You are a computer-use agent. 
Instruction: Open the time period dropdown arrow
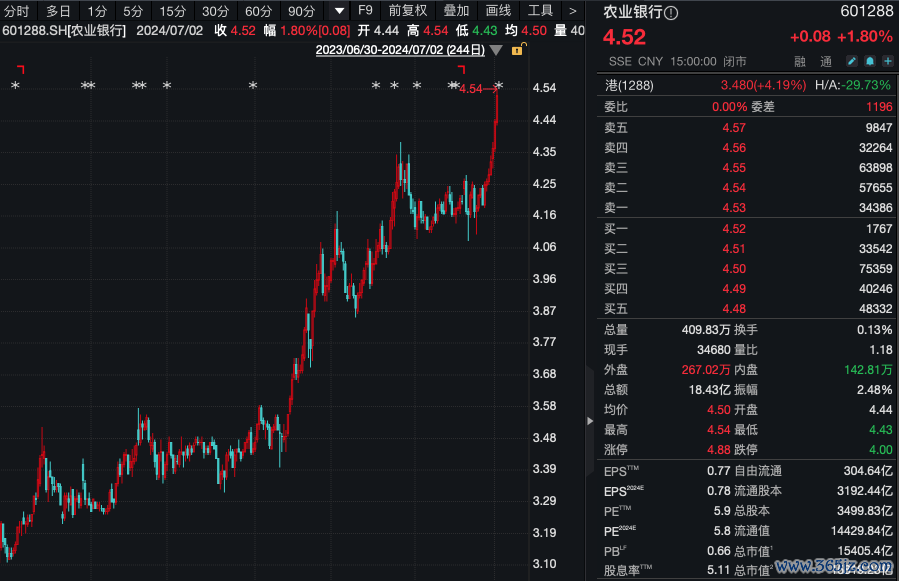coord(339,11)
